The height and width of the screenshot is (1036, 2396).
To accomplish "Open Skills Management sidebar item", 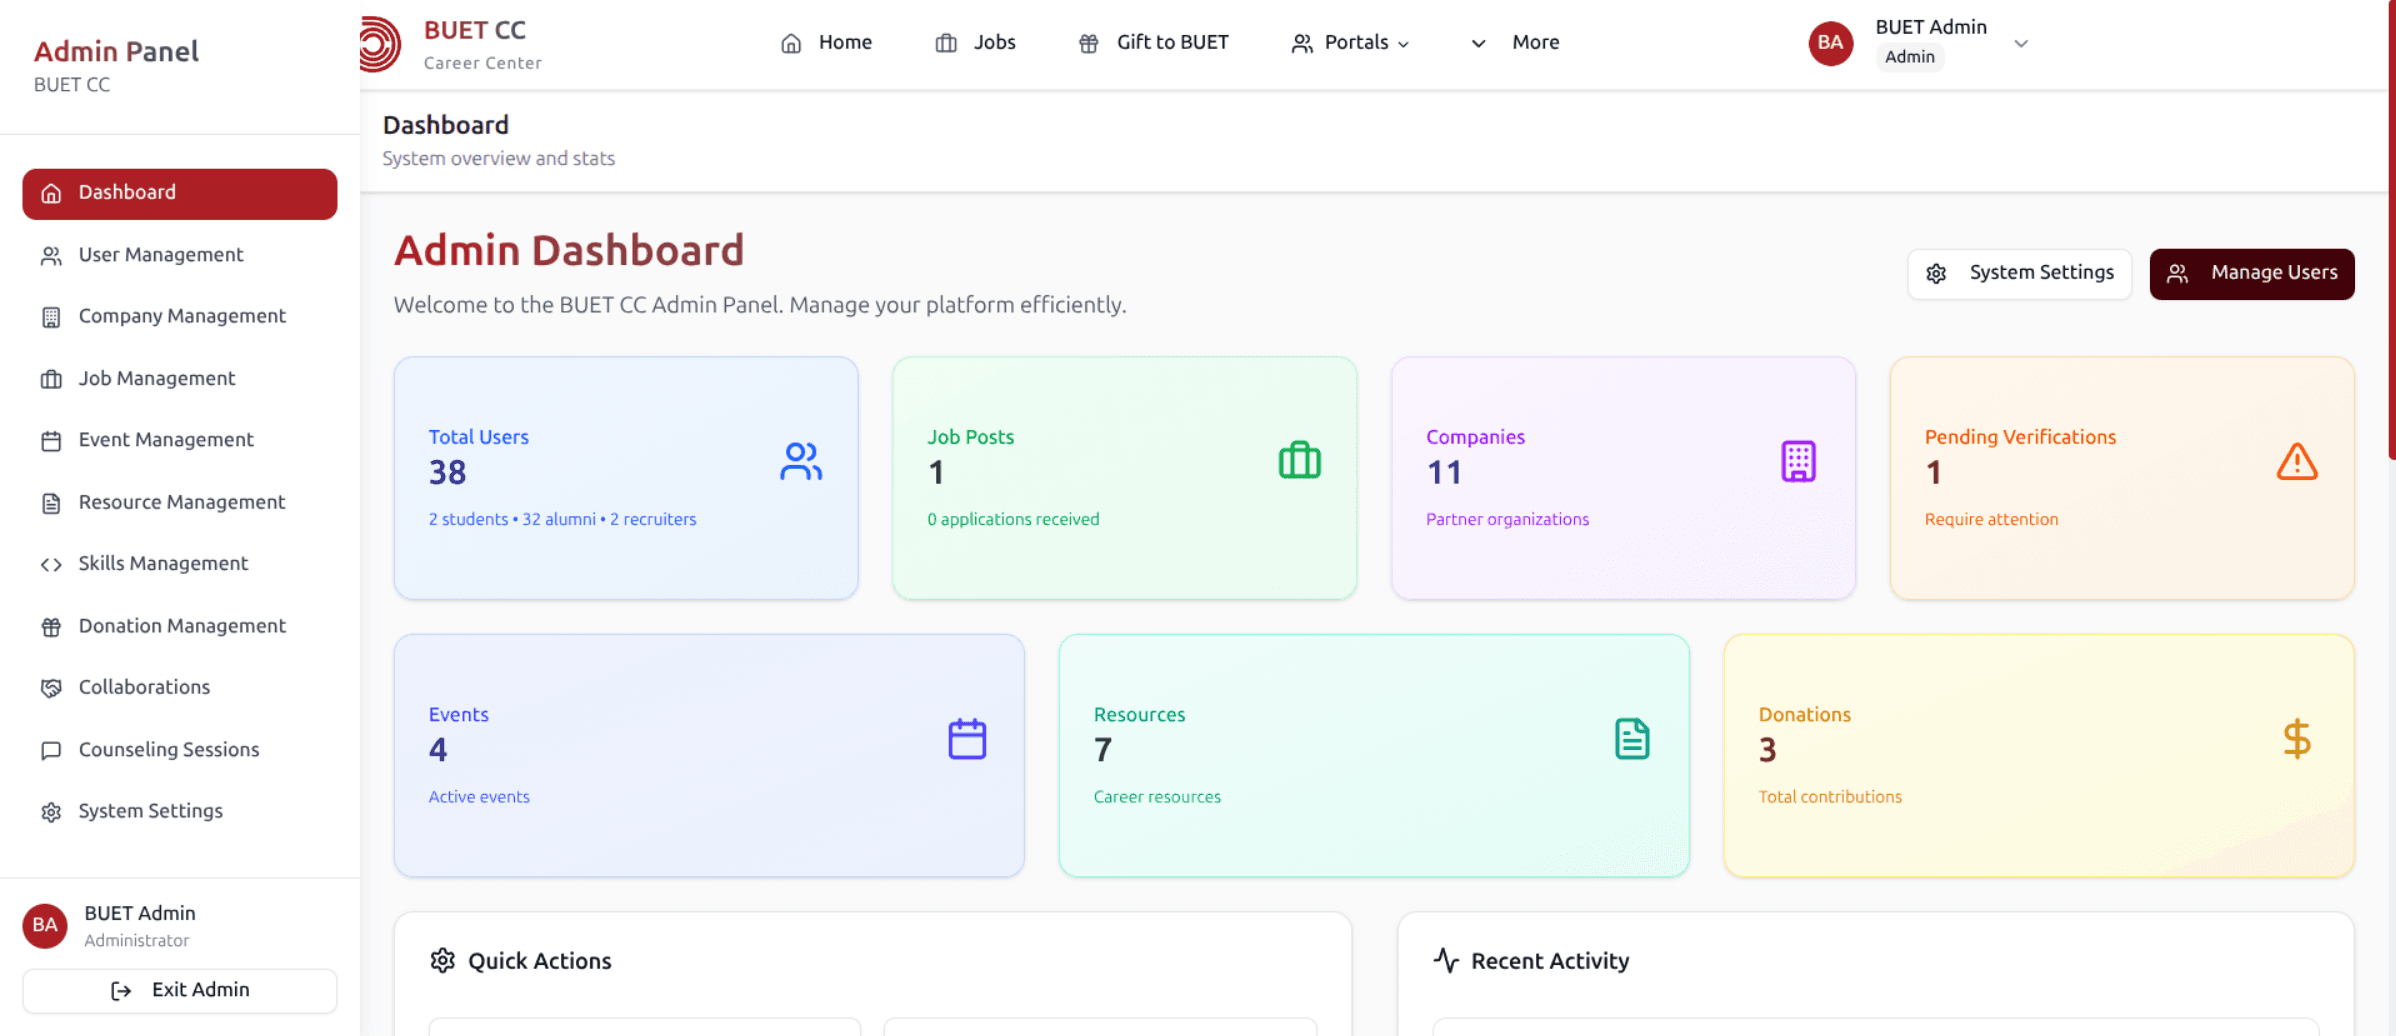I will (163, 564).
